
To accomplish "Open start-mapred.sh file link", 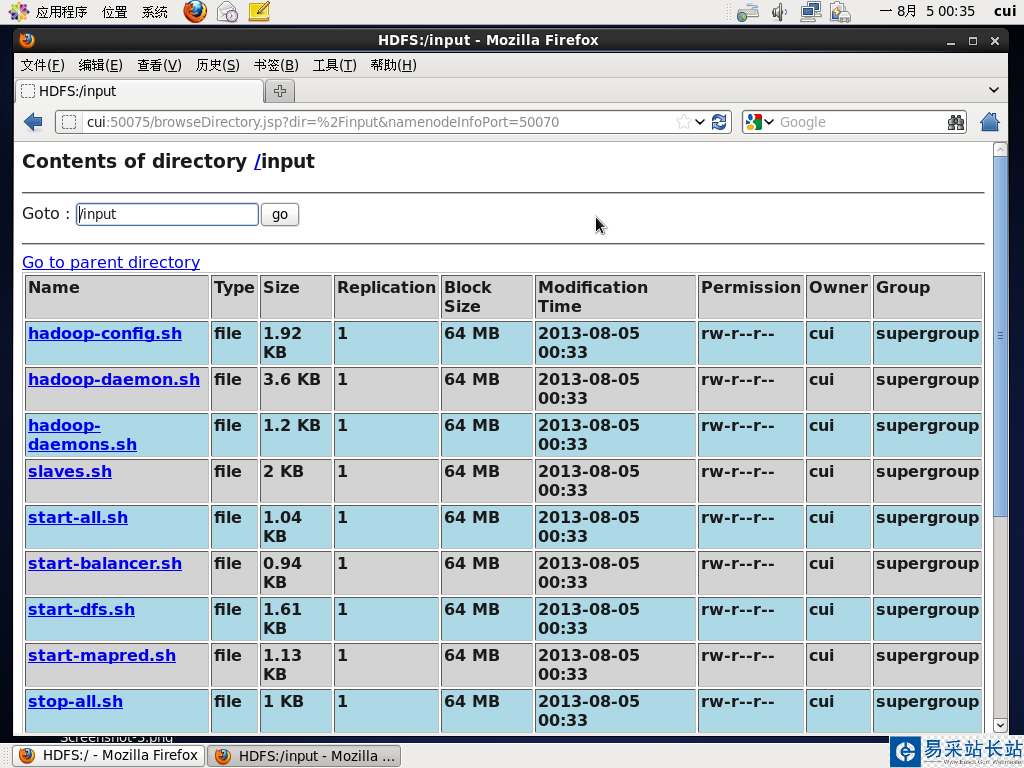I will (102, 656).
